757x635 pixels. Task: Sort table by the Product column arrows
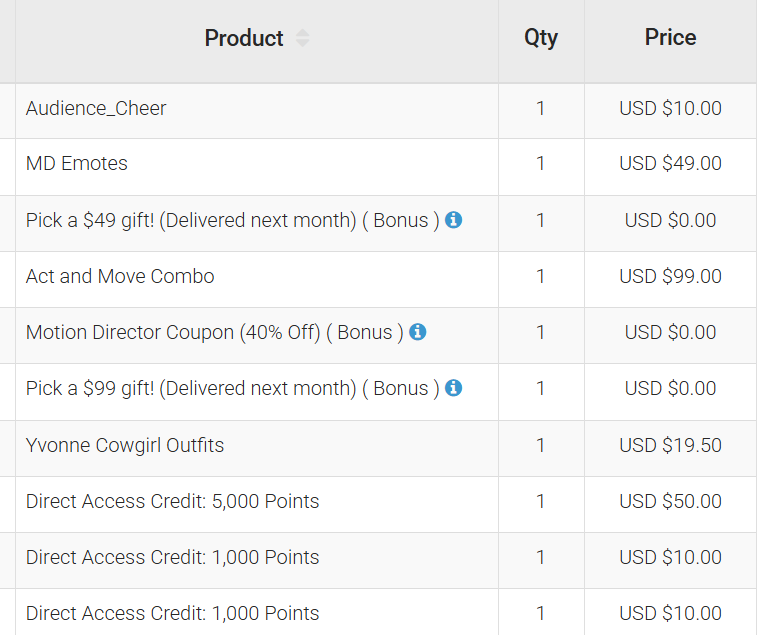(303, 39)
